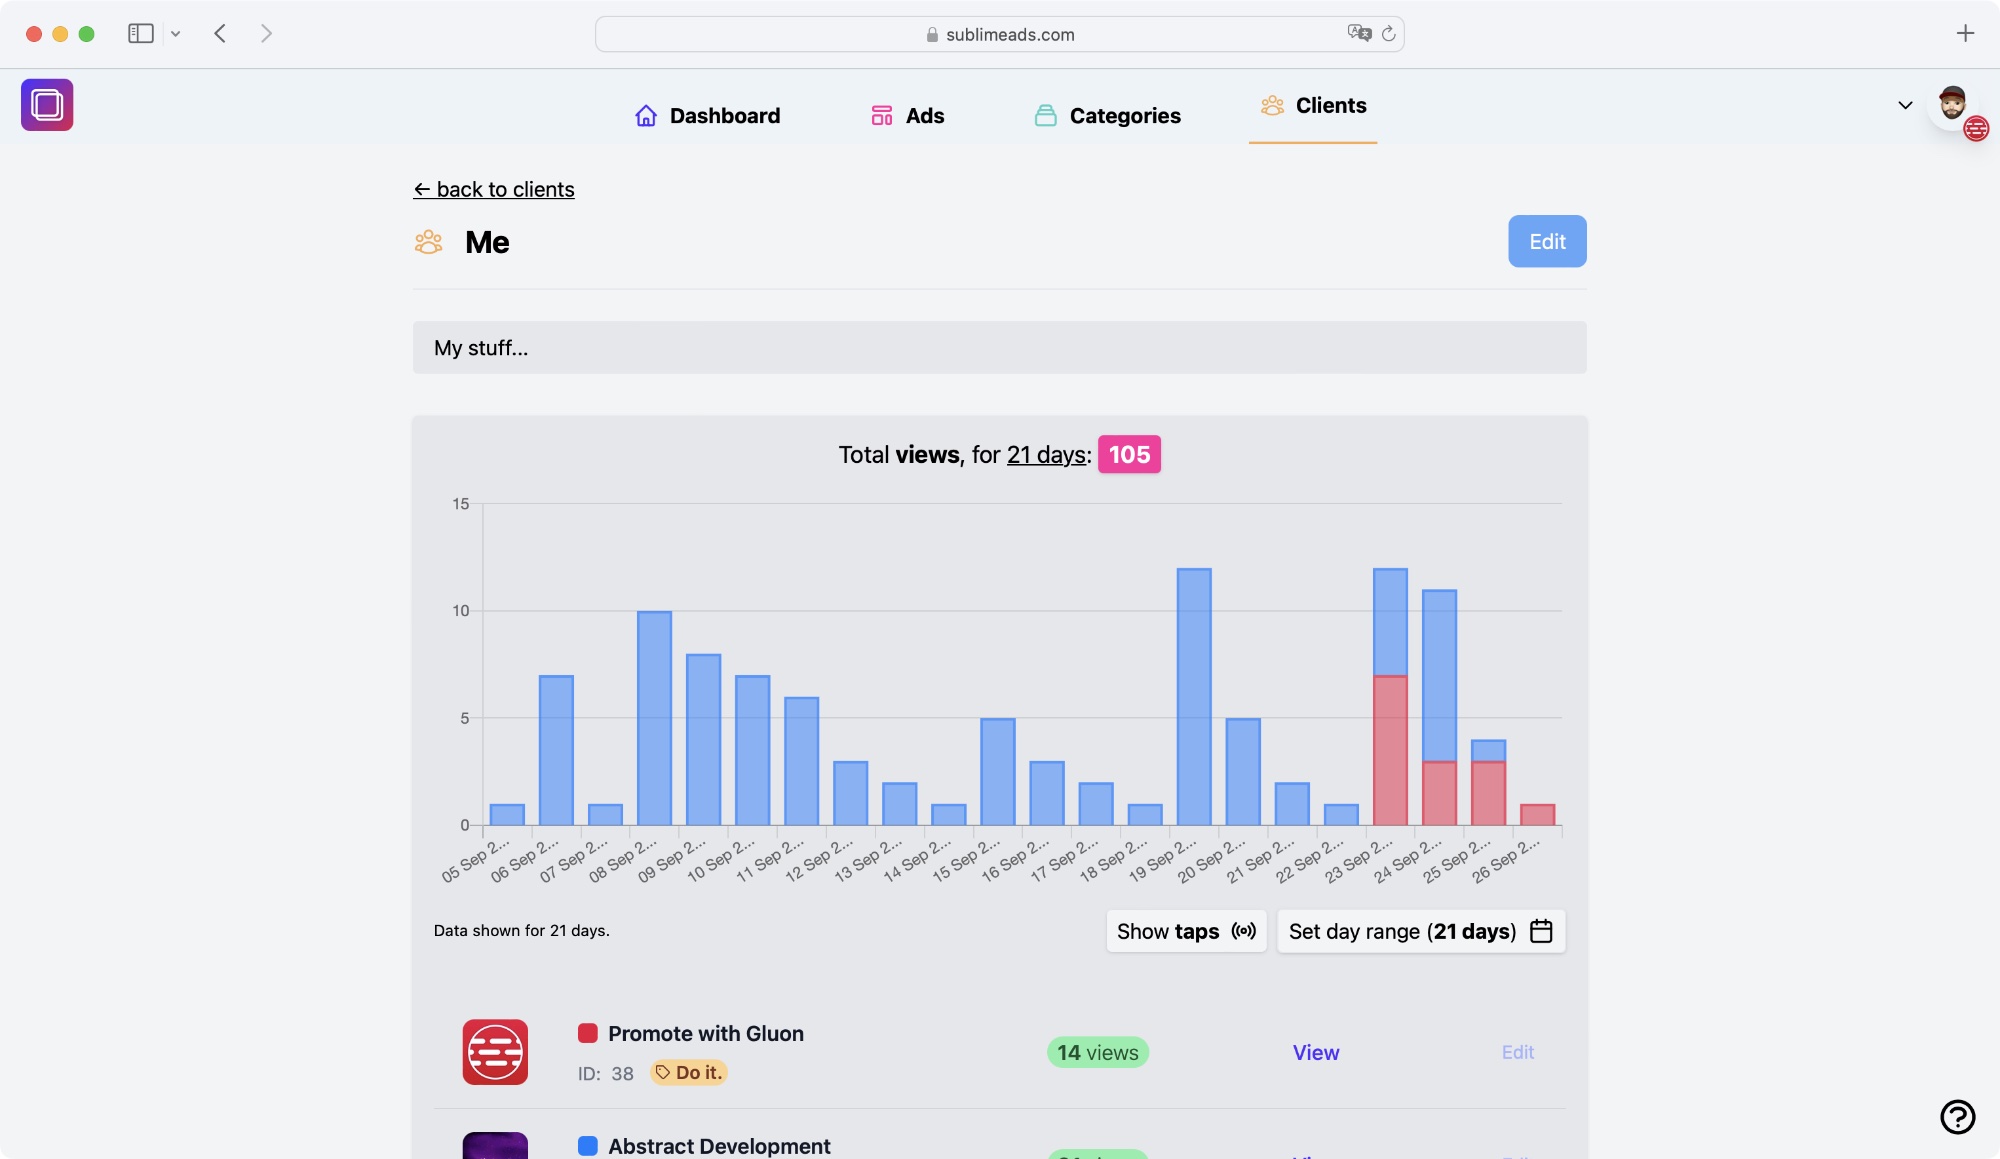The height and width of the screenshot is (1159, 2000).
Task: Reload the page with the refresh icon
Action: coord(1388,34)
